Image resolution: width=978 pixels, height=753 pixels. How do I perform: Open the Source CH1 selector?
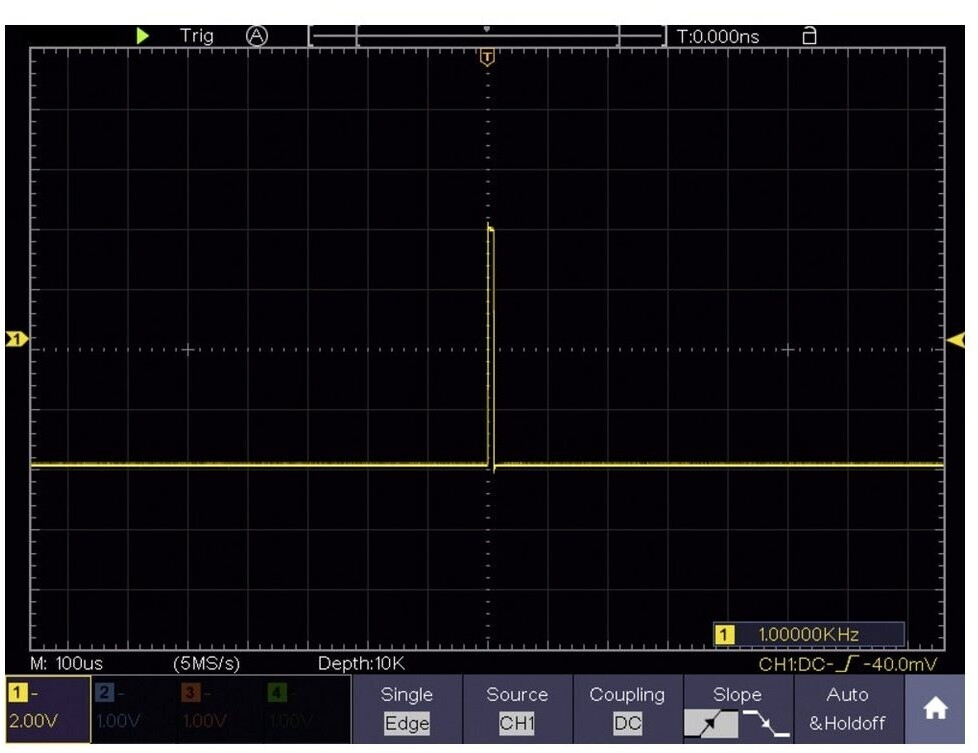point(517,709)
